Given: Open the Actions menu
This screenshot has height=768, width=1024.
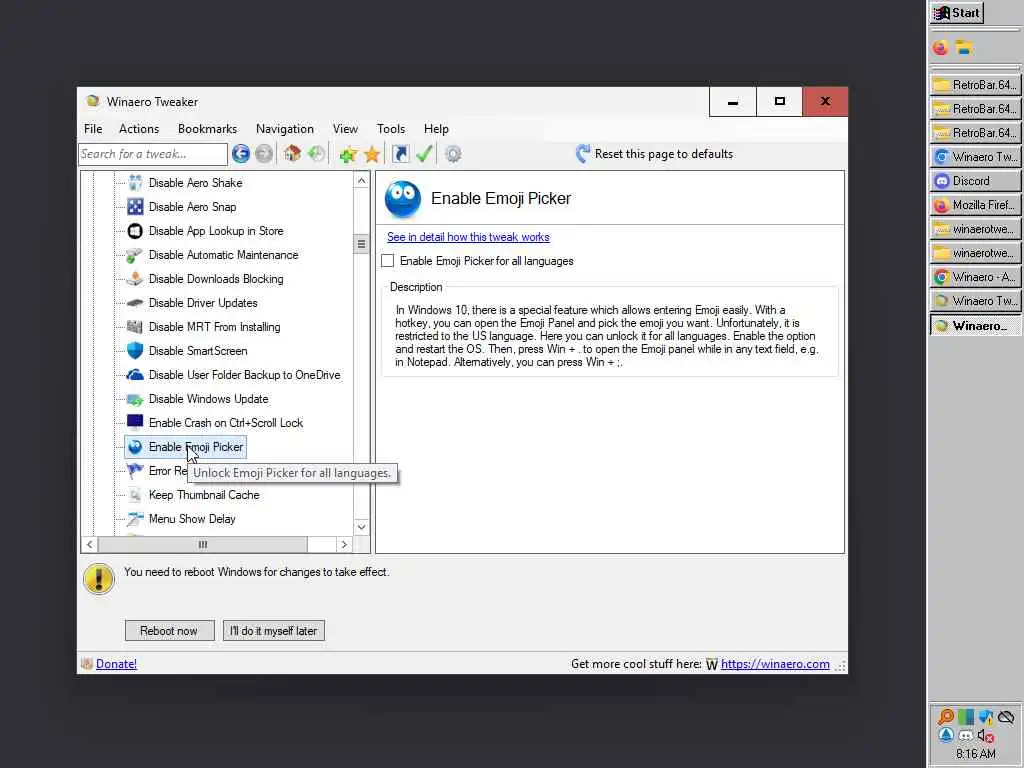Looking at the screenshot, I should (x=139, y=129).
